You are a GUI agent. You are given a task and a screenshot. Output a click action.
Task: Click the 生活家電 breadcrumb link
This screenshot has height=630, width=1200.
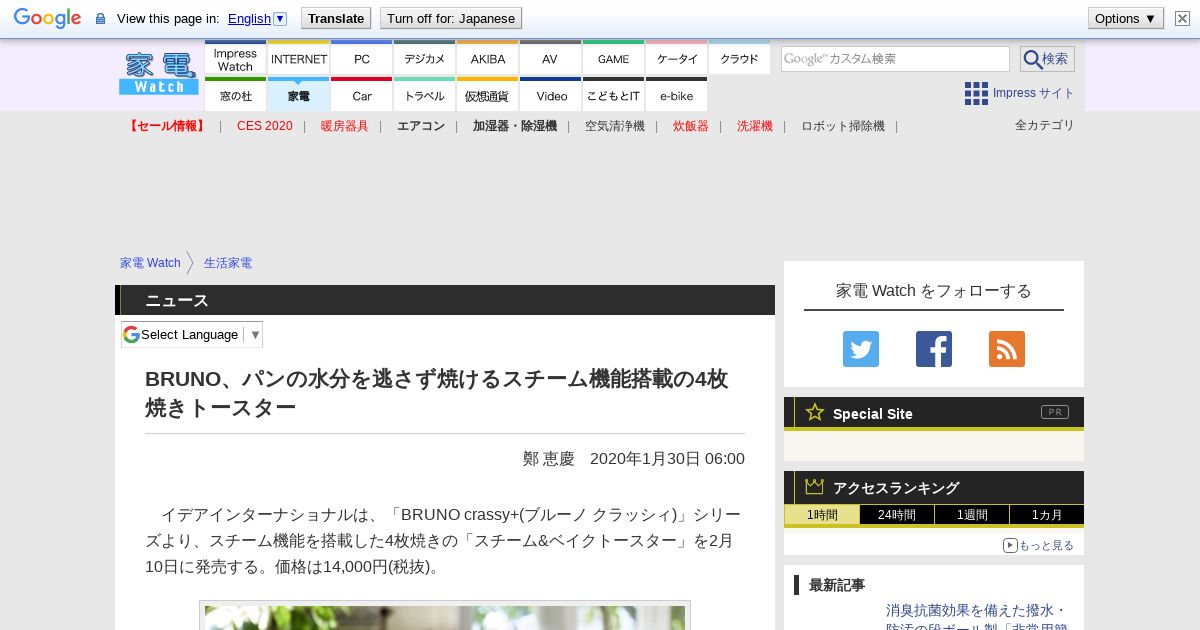[x=228, y=263]
